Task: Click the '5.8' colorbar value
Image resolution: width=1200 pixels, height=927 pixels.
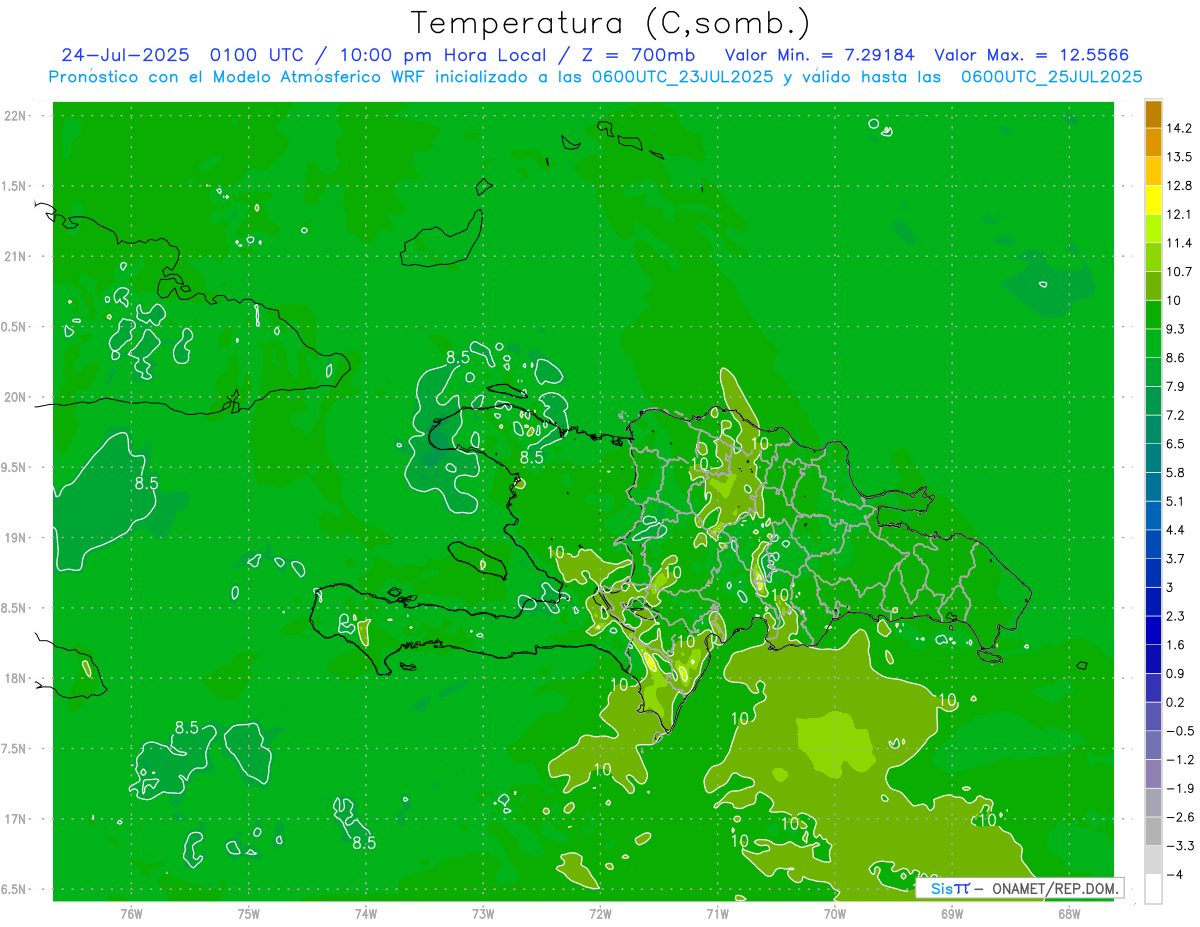Action: (x=1177, y=472)
